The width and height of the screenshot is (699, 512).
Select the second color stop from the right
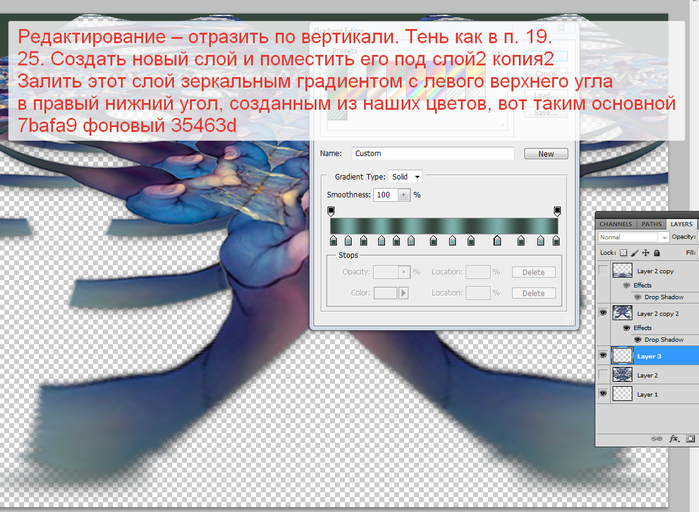(540, 241)
